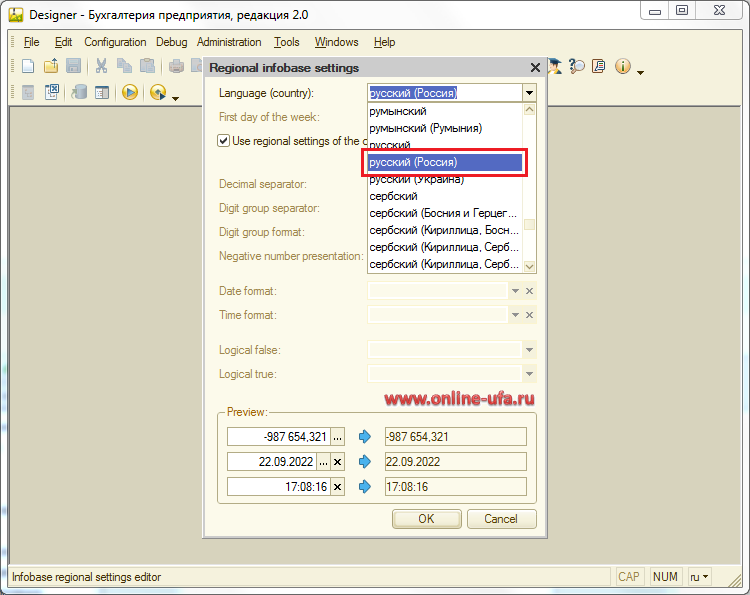Click the orange About info icon
The height and width of the screenshot is (595, 750).
[x=623, y=66]
